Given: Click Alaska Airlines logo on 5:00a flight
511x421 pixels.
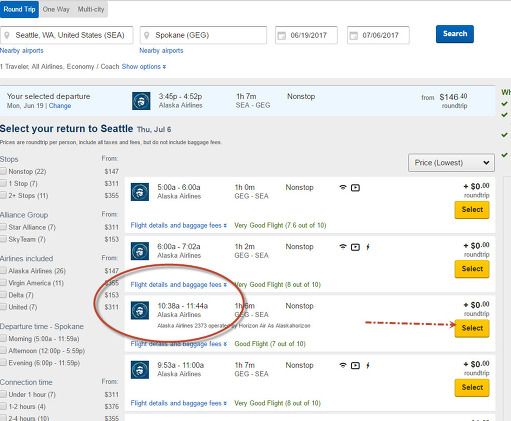Looking at the screenshot, I should click(140, 192).
